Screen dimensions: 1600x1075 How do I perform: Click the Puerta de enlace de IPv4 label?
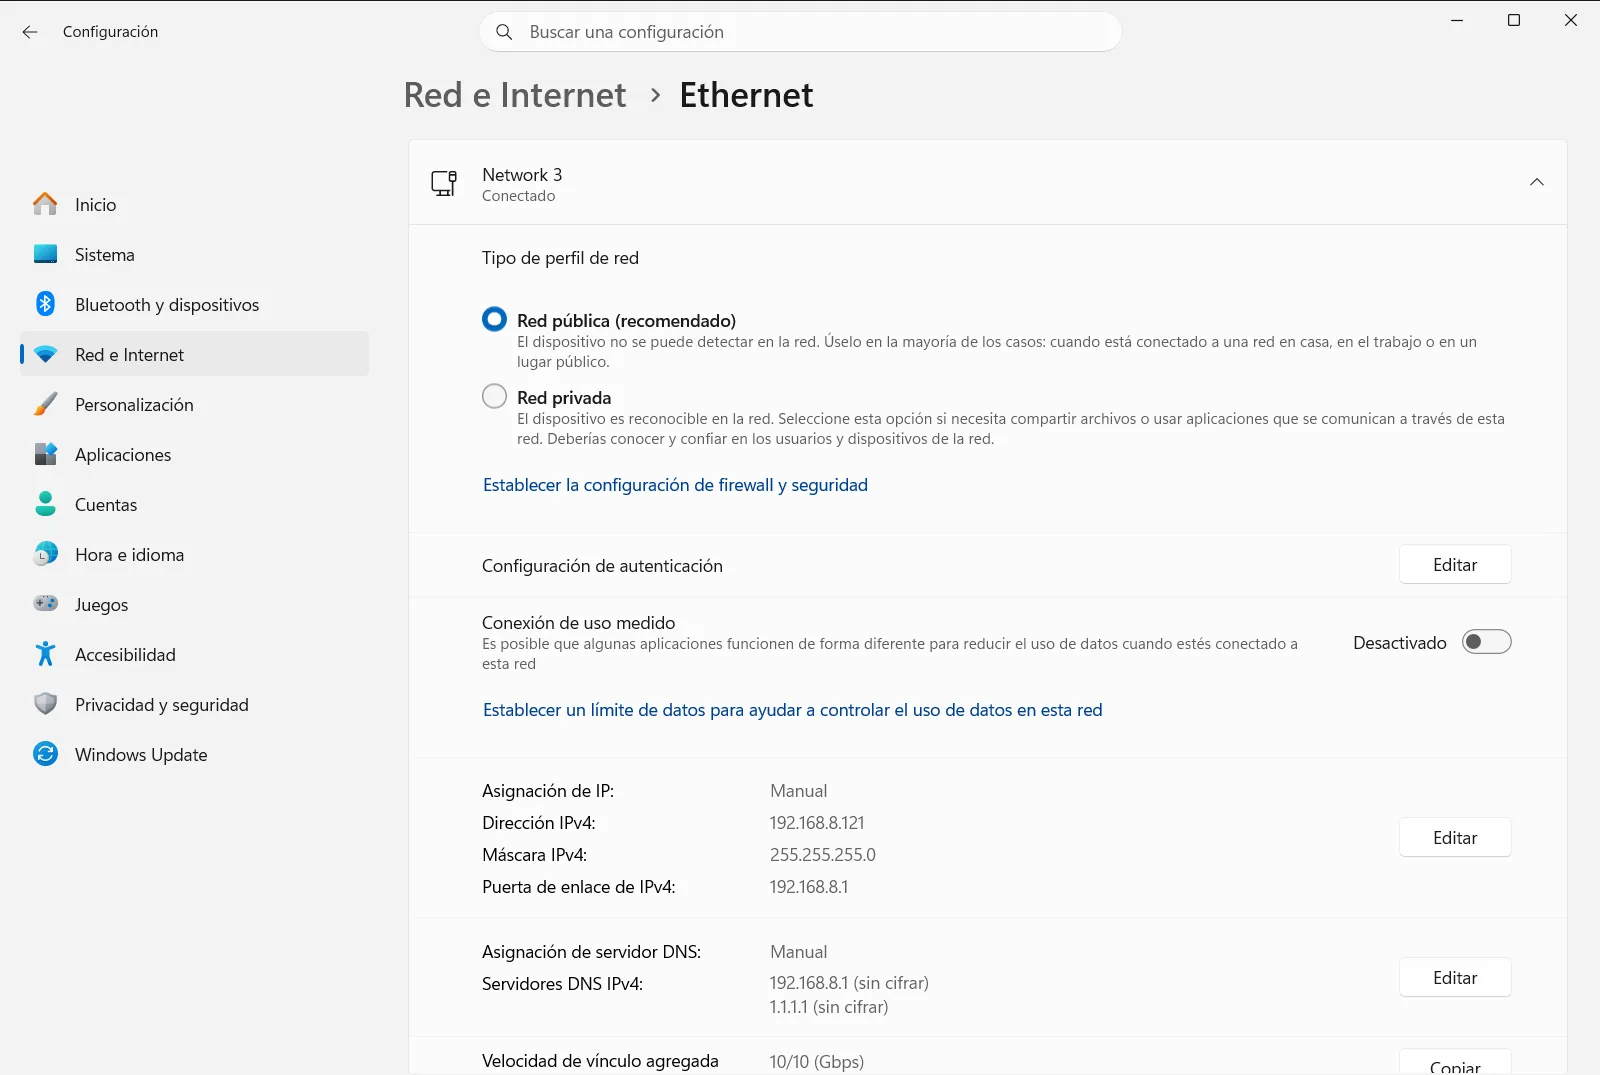(579, 887)
